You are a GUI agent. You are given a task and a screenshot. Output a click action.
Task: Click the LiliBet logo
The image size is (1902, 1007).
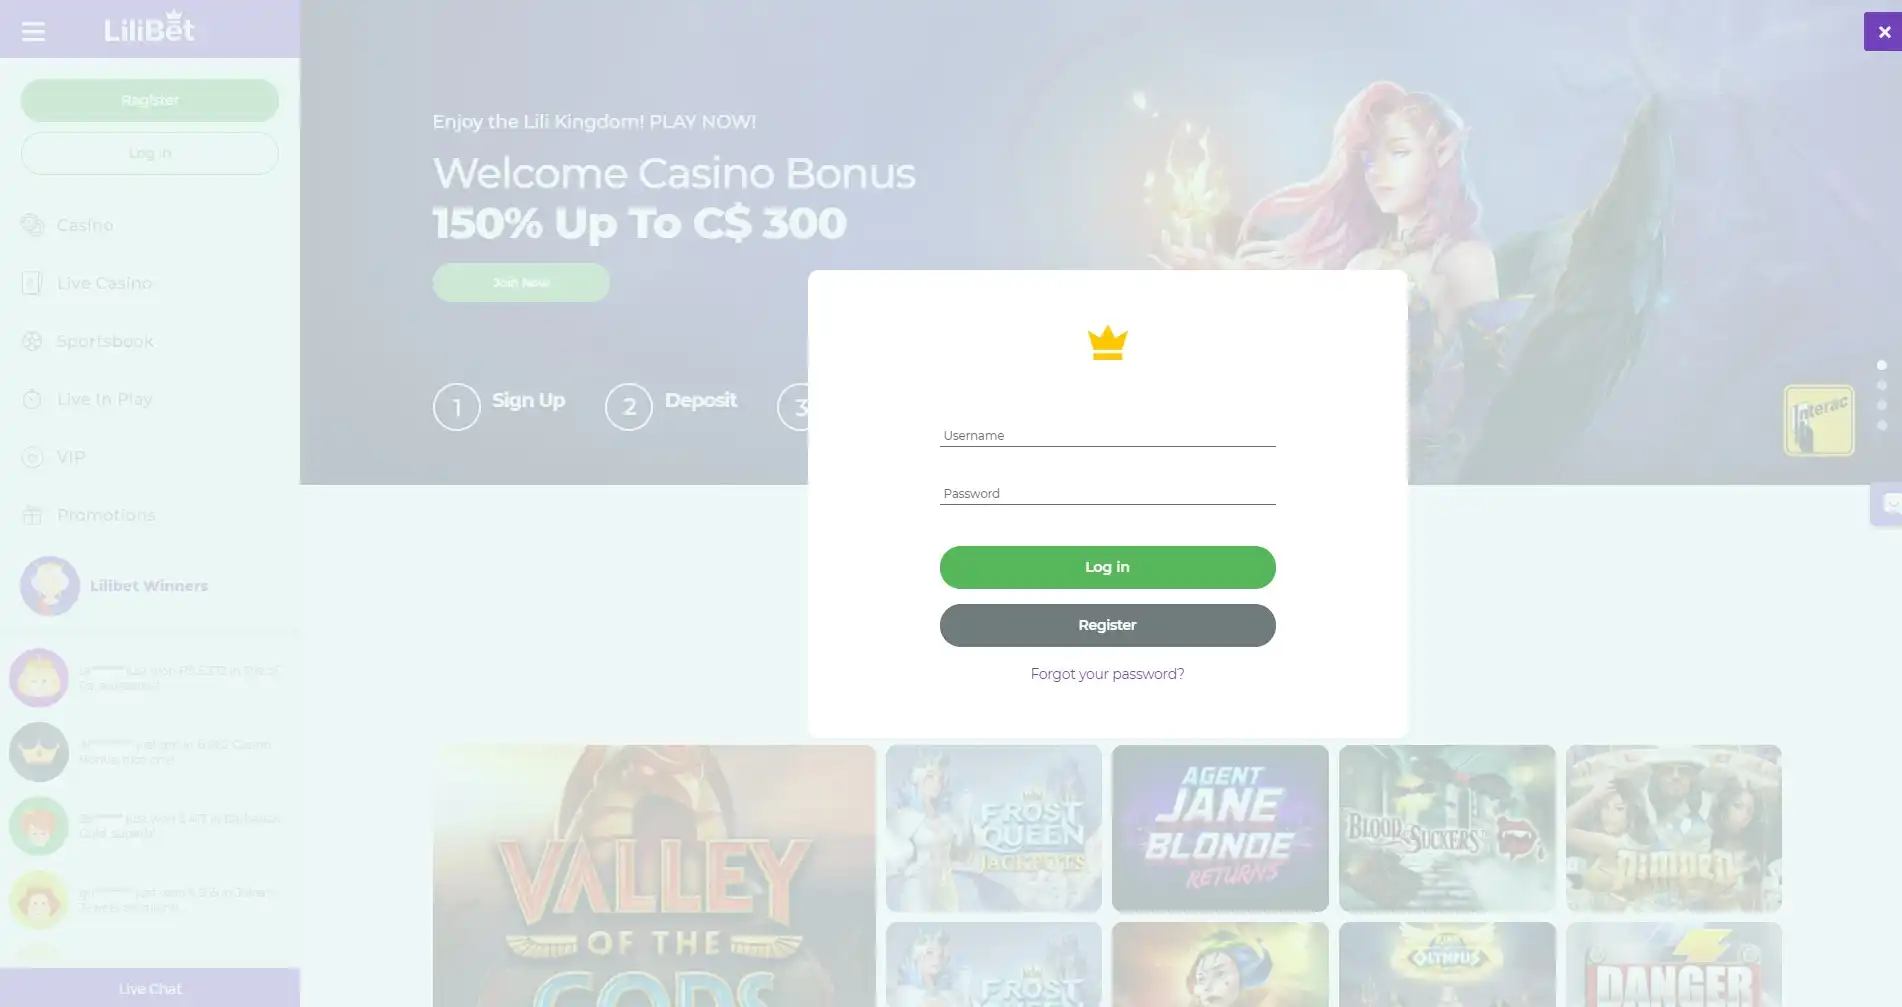[x=150, y=27]
